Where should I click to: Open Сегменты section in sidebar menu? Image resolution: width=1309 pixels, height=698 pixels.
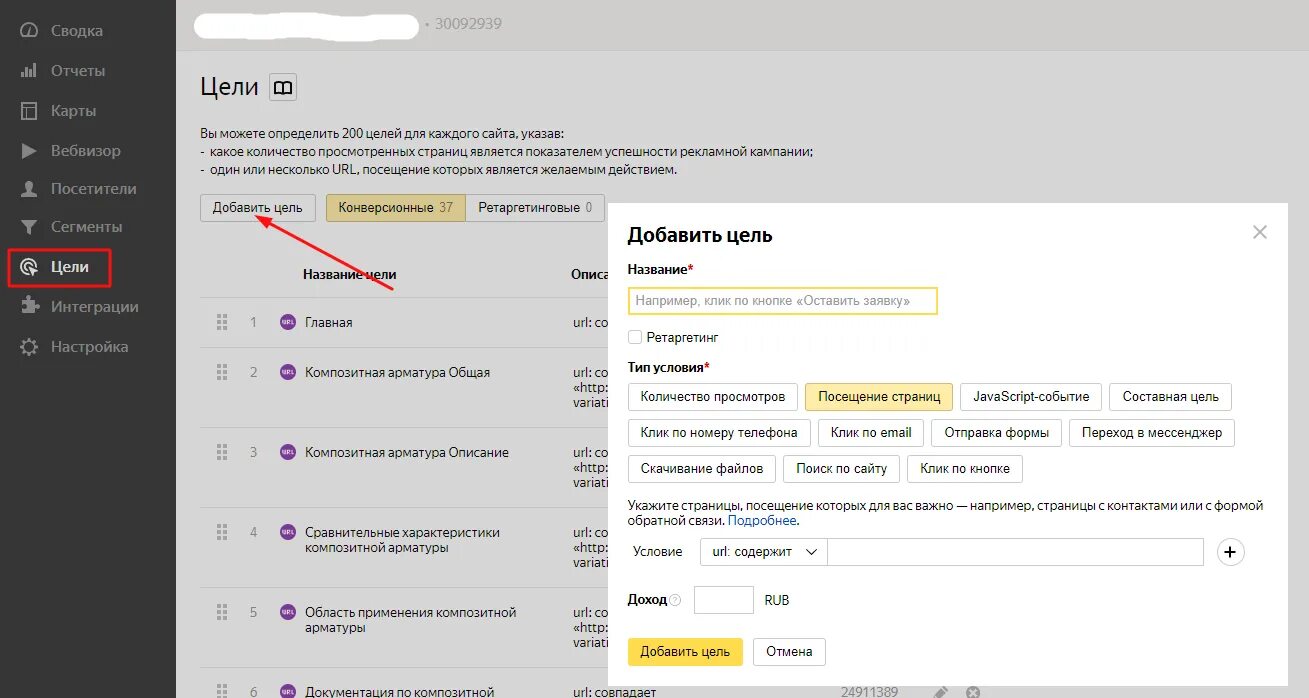point(87,227)
